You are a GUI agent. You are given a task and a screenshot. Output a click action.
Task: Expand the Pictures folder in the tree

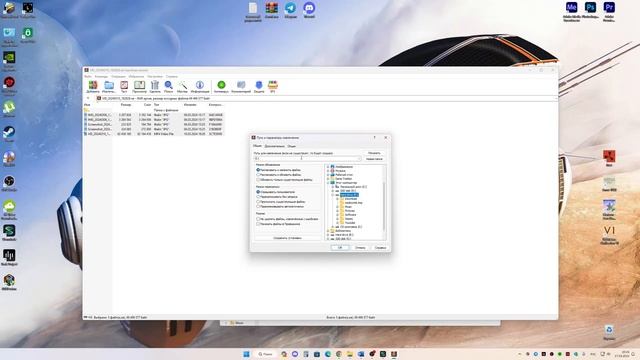[338, 211]
